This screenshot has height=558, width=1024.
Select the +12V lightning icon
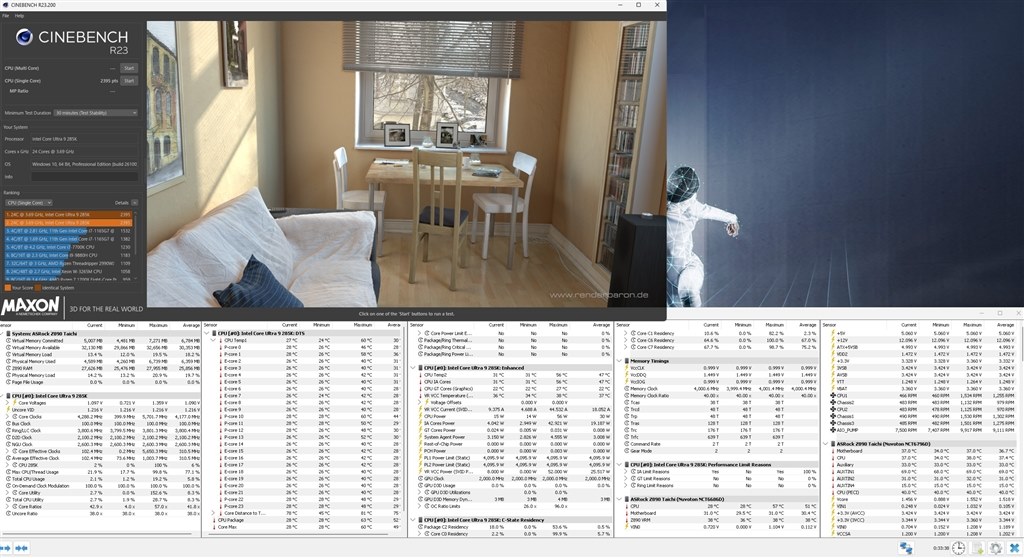[833, 340]
